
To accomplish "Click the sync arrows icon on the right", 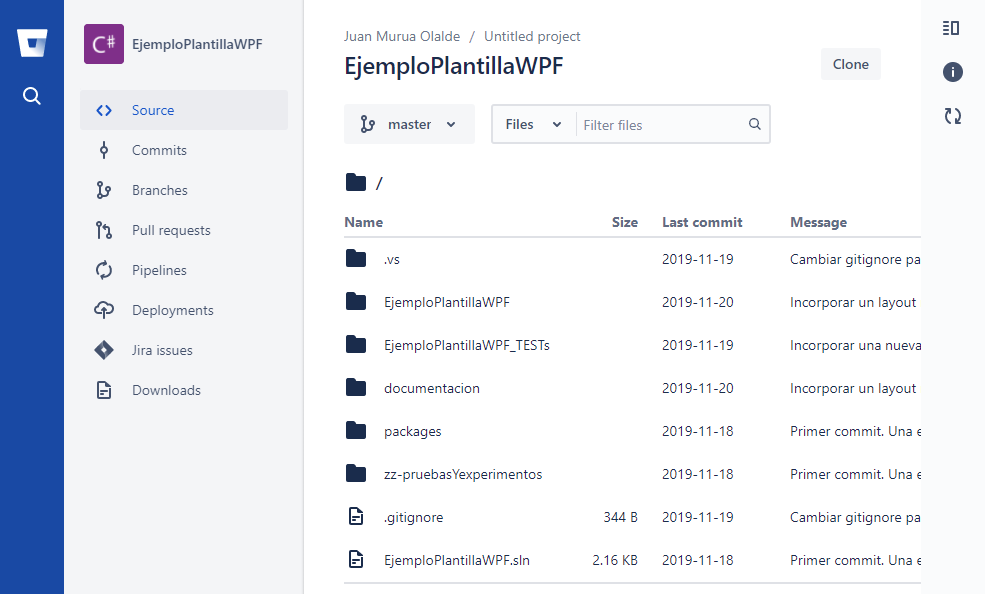I will coord(952,116).
